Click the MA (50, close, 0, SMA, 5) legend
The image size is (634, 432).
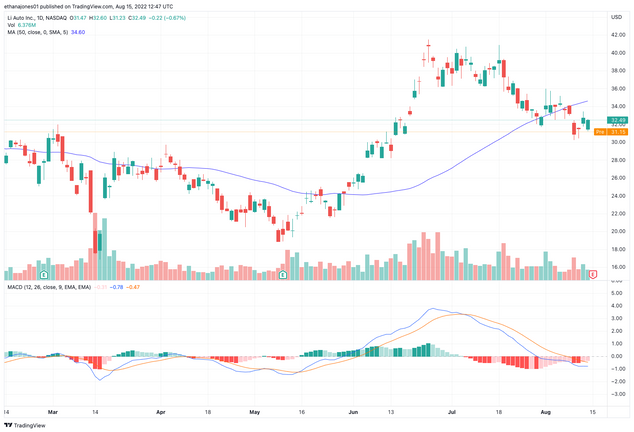[x=38, y=32]
